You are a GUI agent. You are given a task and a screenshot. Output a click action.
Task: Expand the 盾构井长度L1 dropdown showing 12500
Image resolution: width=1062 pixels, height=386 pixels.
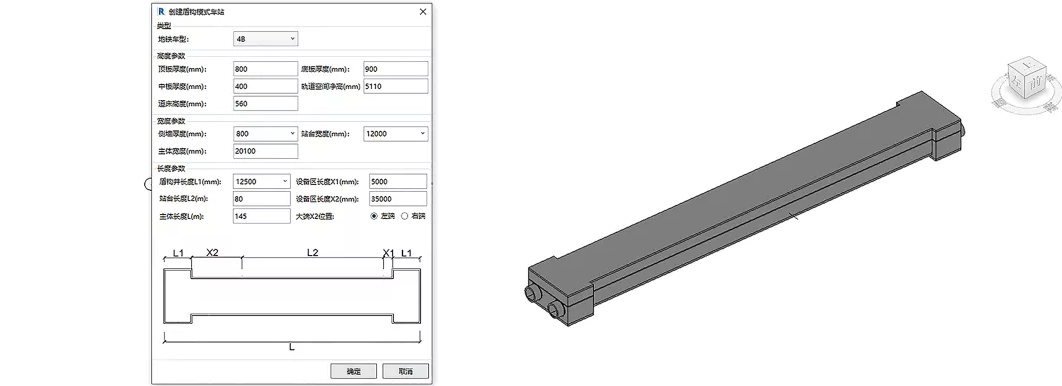pyautogui.click(x=261, y=181)
